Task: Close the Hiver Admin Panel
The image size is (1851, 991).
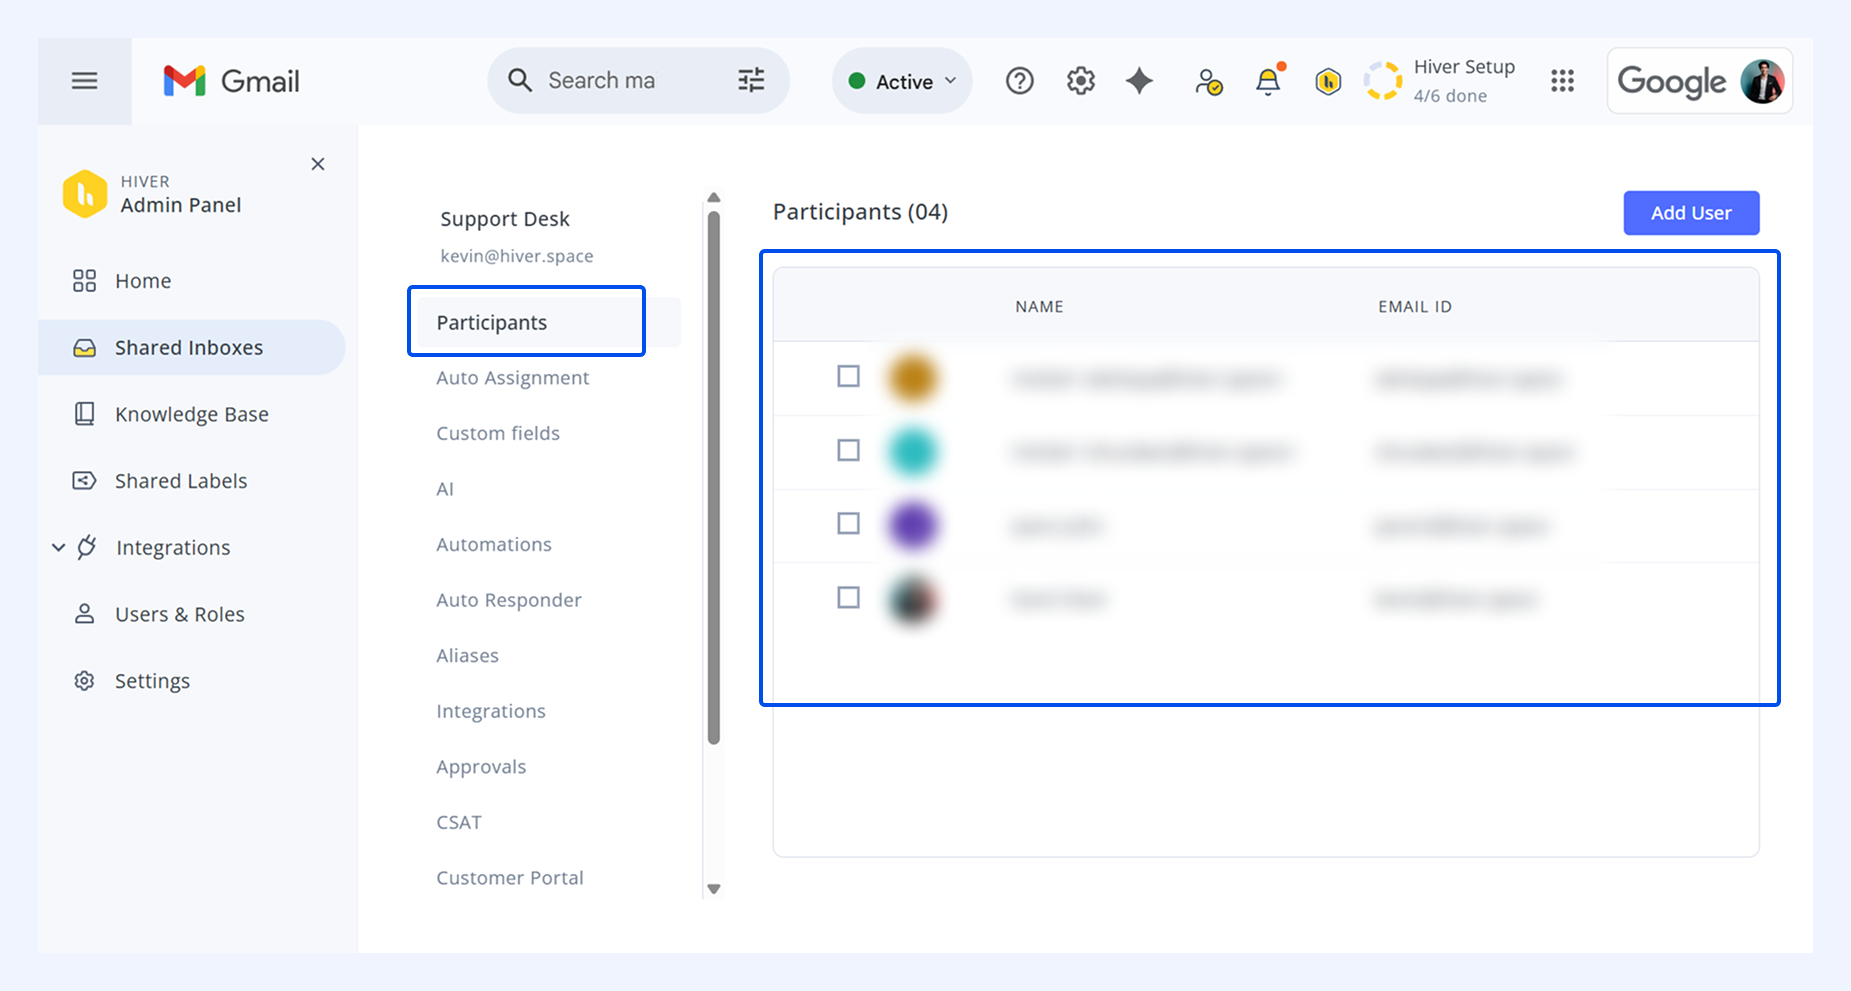Action: pos(318,164)
